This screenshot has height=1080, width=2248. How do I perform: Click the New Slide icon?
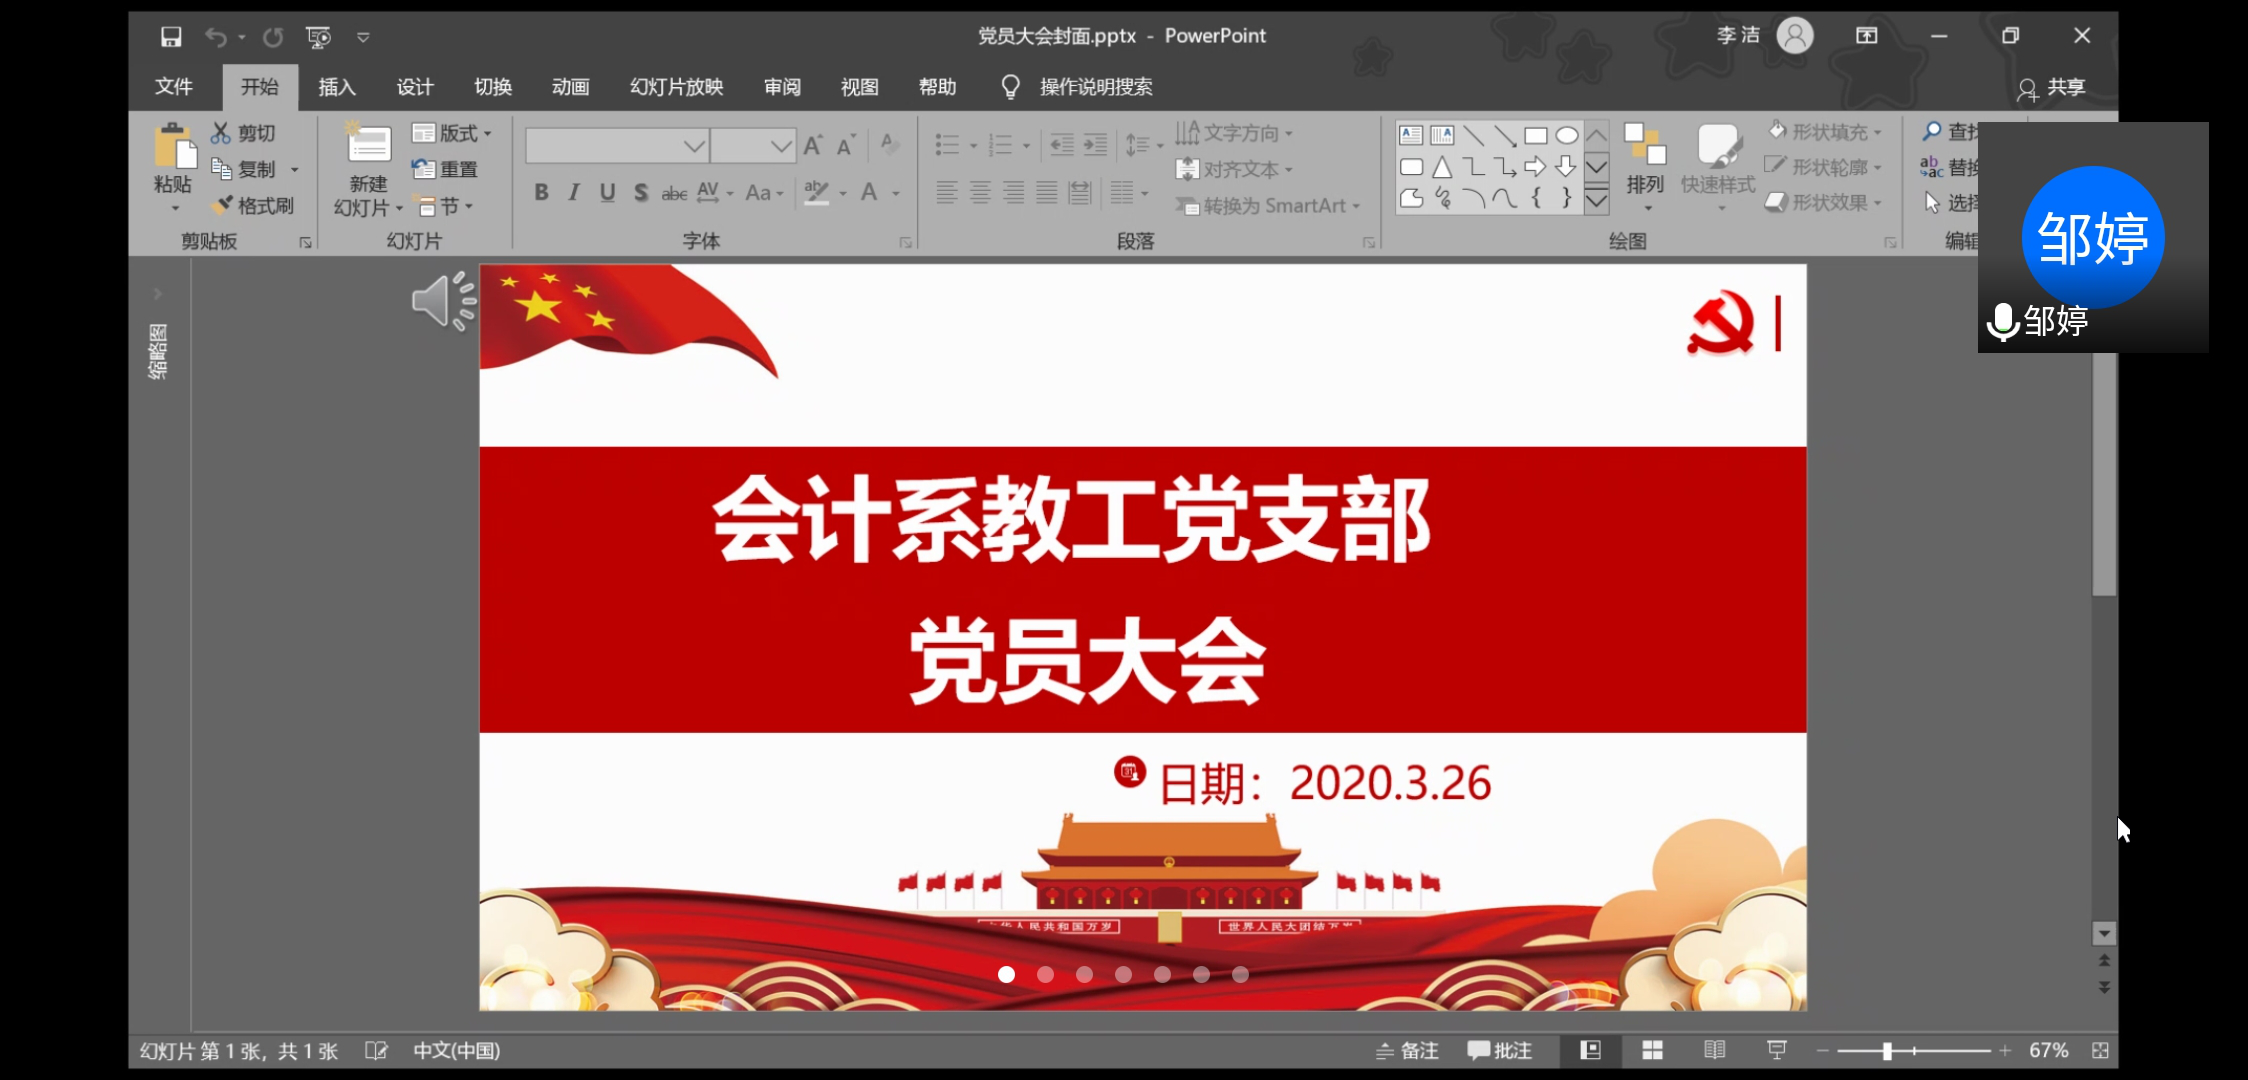(x=368, y=146)
